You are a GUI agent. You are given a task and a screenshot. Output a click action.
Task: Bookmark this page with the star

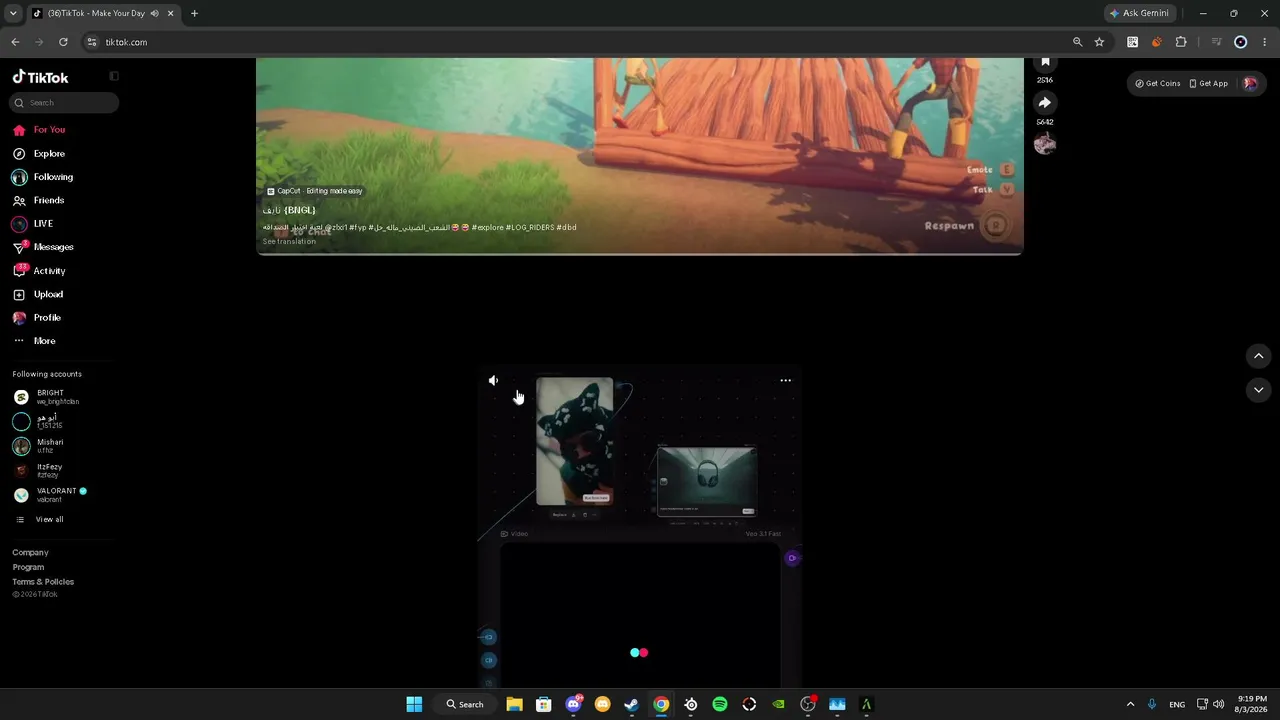(1099, 42)
